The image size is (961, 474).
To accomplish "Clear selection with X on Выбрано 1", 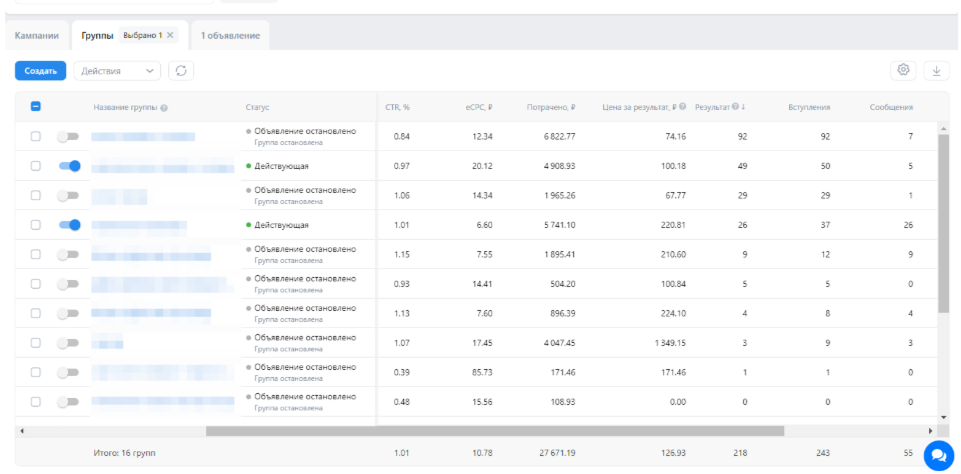I will 170,35.
